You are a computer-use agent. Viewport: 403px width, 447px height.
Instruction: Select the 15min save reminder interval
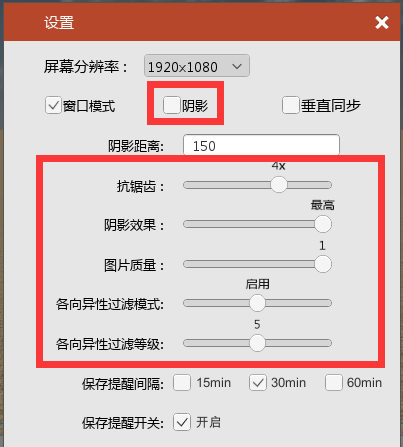coord(182,382)
